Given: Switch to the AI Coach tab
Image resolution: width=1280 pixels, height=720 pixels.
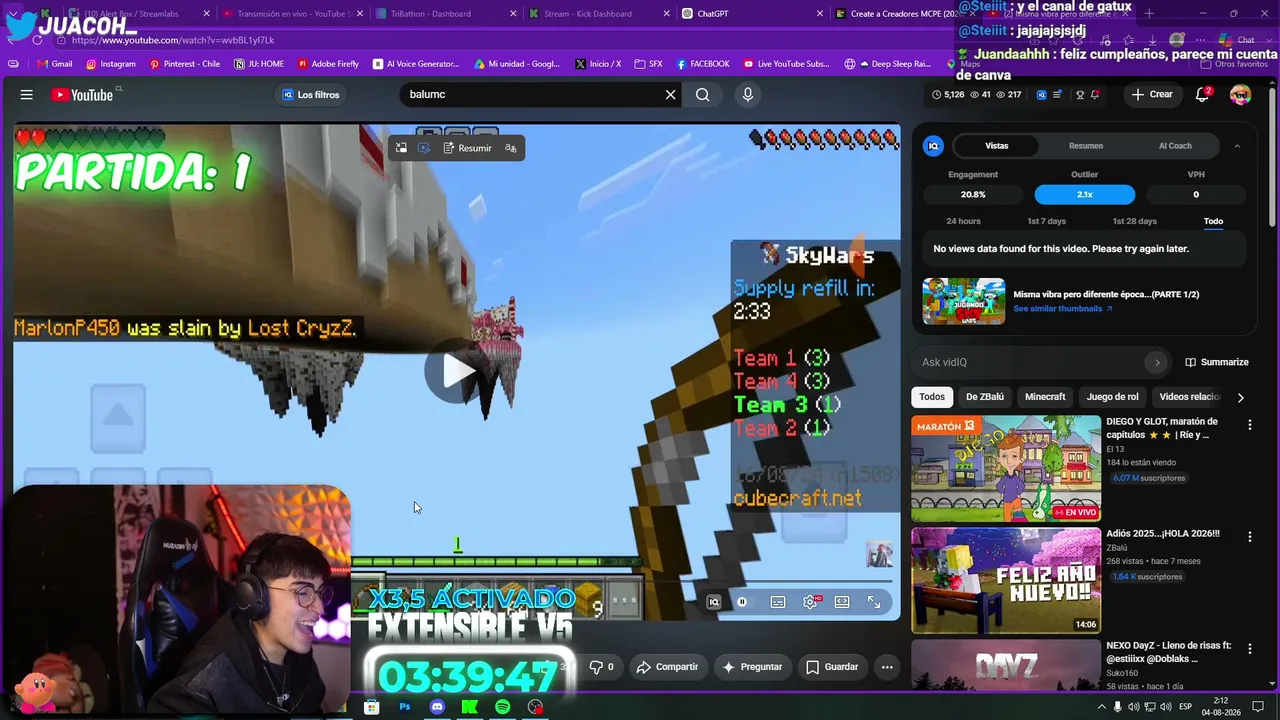Looking at the screenshot, I should 1175,146.
